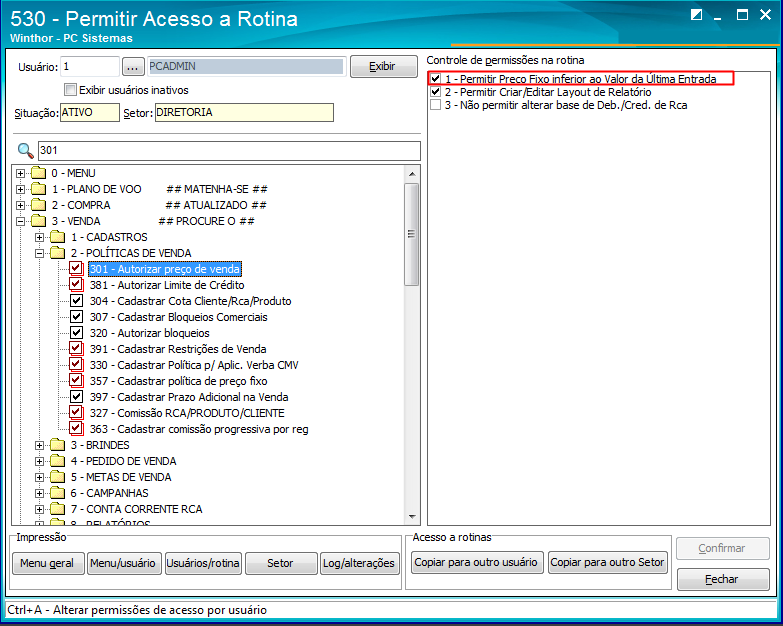
Task: Click scrollbar down arrow of routines tree
Action: [x=412, y=517]
